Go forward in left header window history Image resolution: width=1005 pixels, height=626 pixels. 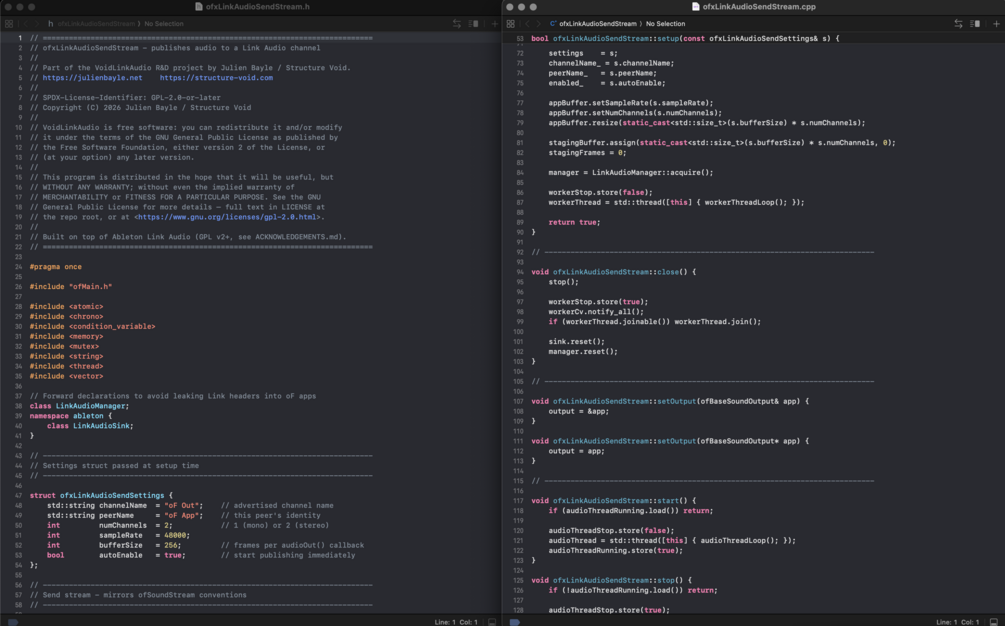[x=37, y=24]
